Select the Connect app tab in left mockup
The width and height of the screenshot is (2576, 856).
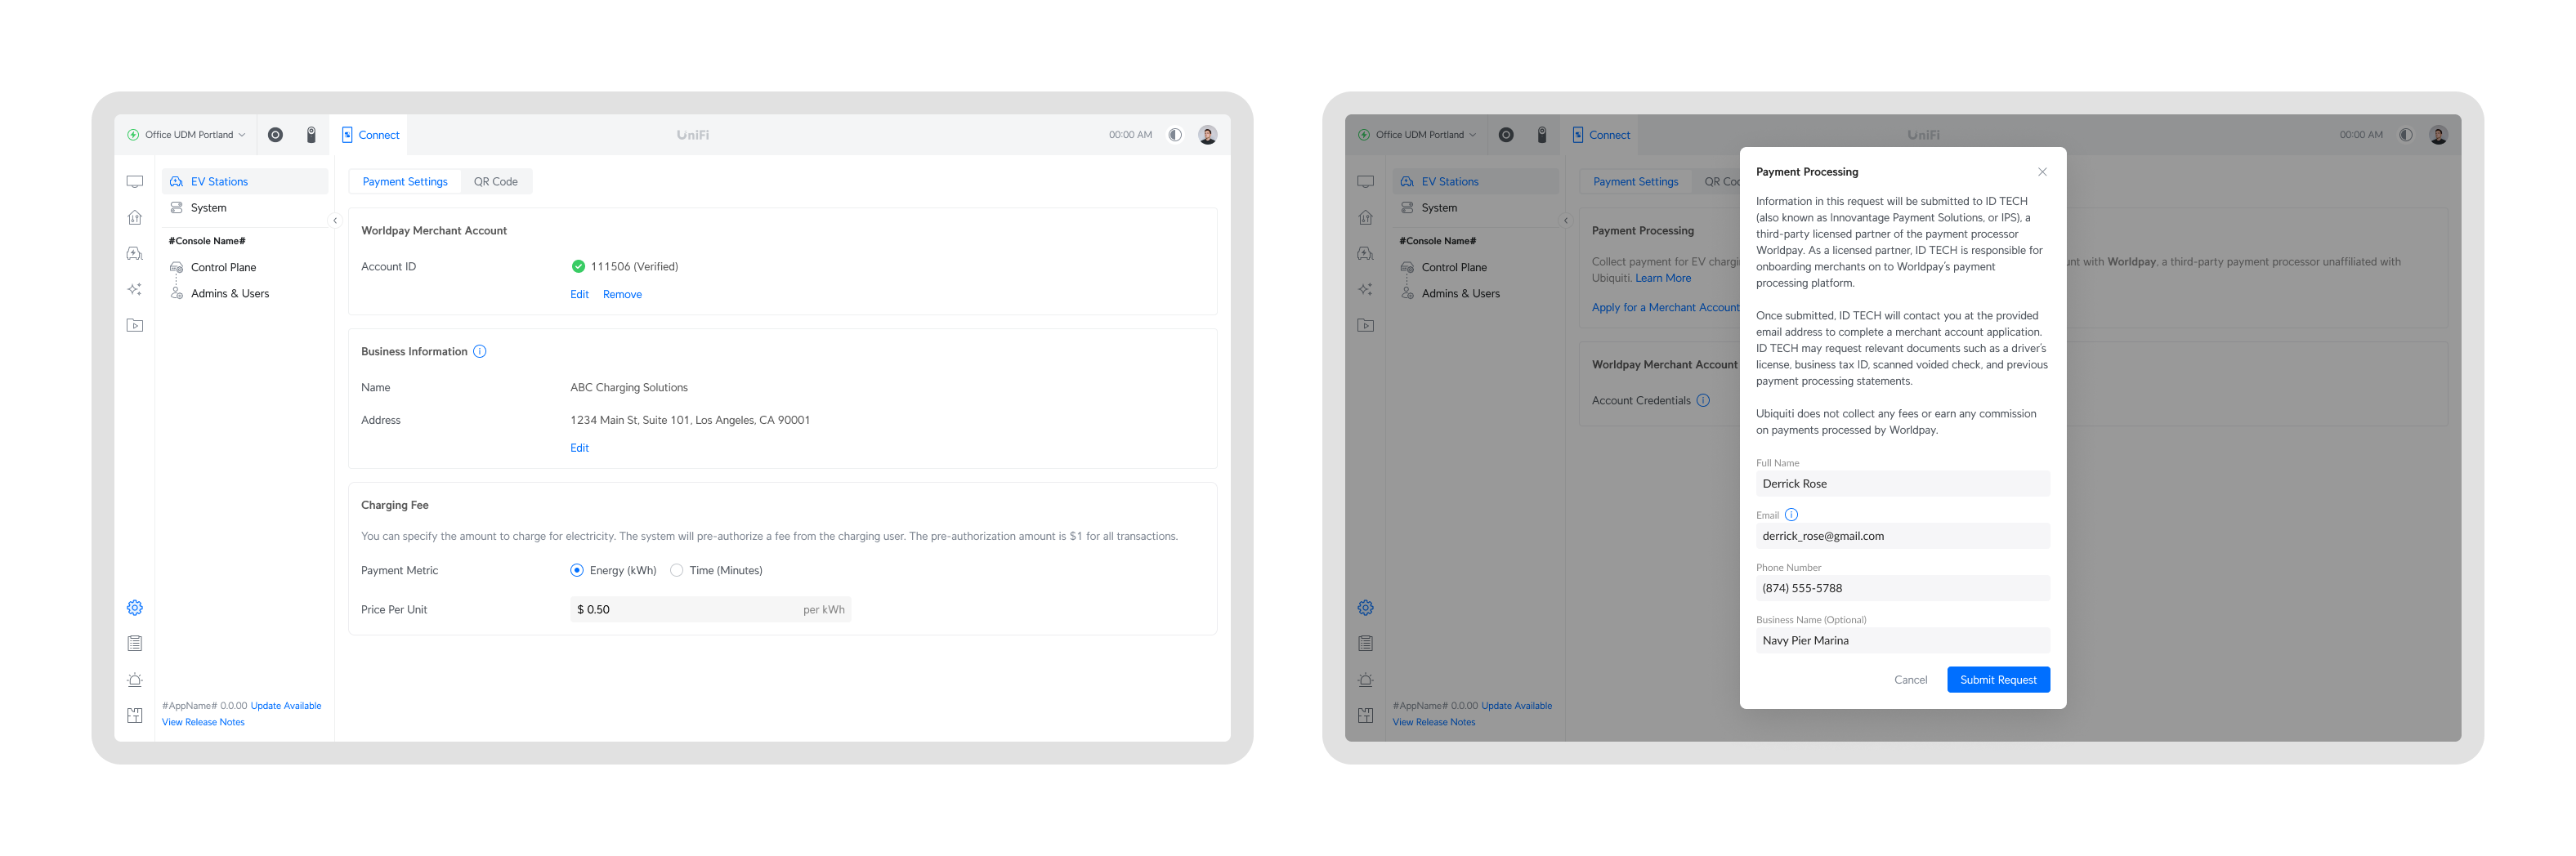(370, 135)
